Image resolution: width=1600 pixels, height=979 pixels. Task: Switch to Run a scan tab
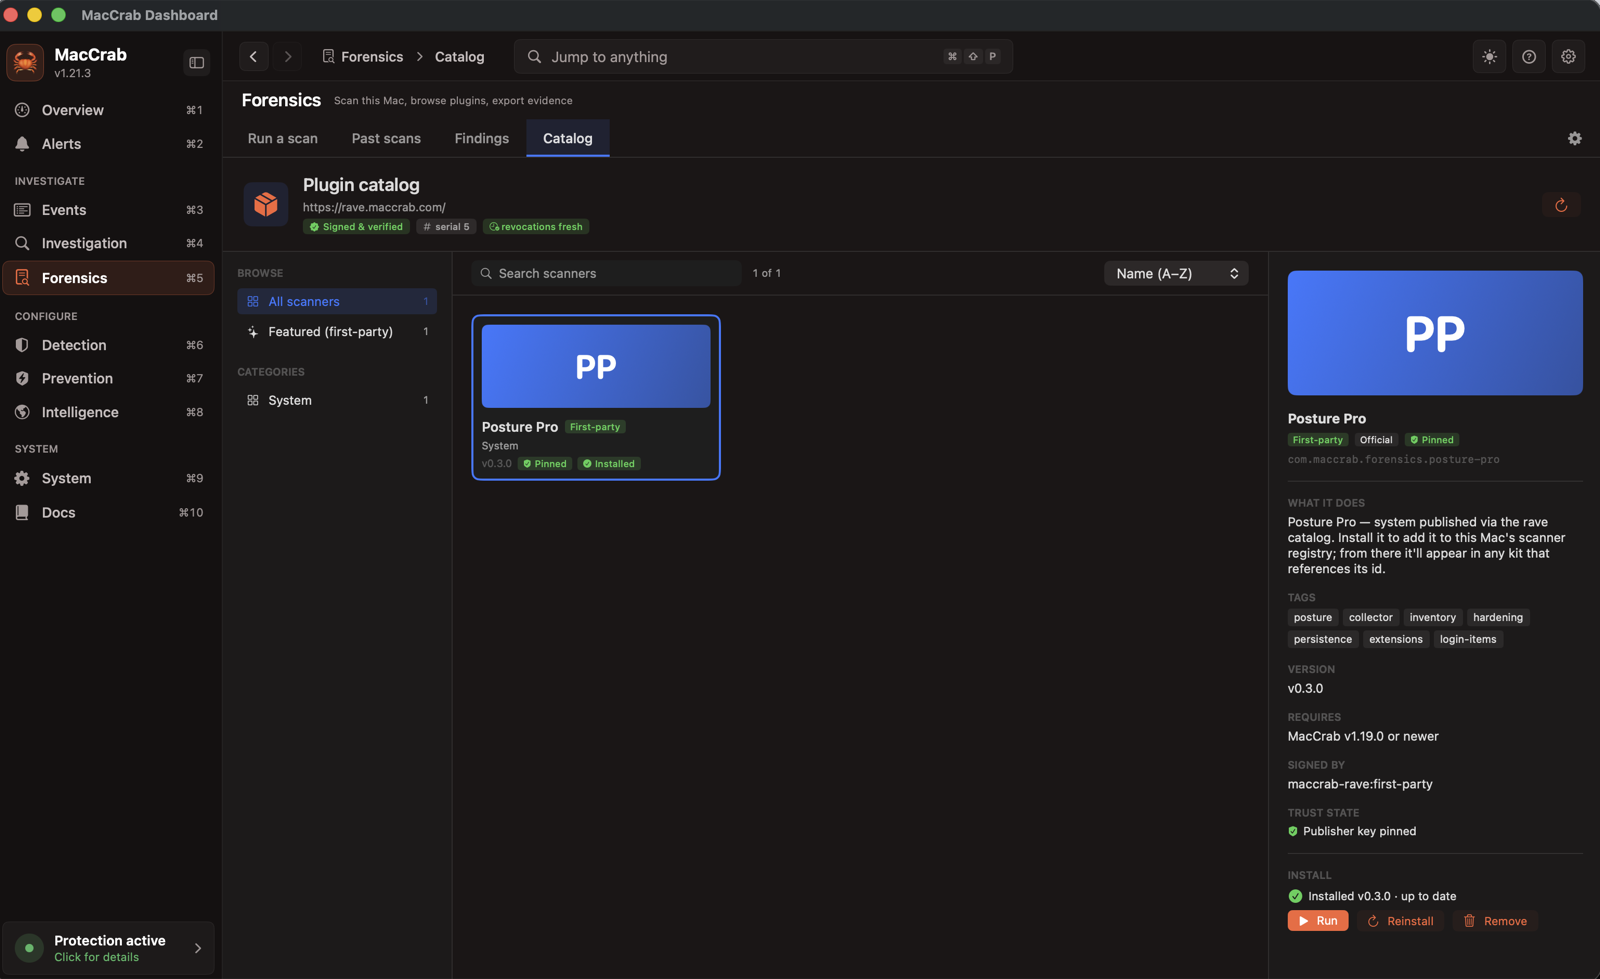tap(283, 138)
